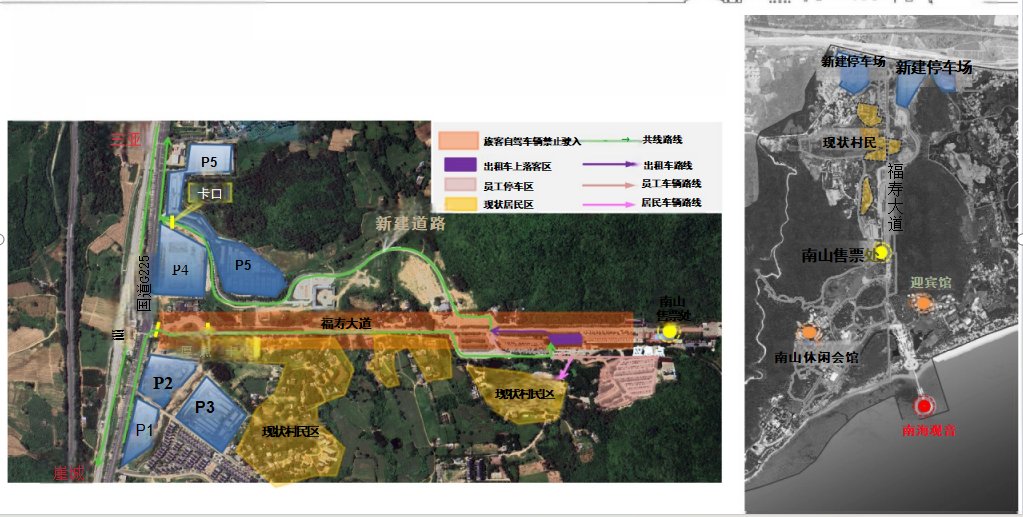The height and width of the screenshot is (517, 1023).
Task: Select the orange 旅客自驾车辆禁止驶入 legend swatch
Action: coord(457,141)
